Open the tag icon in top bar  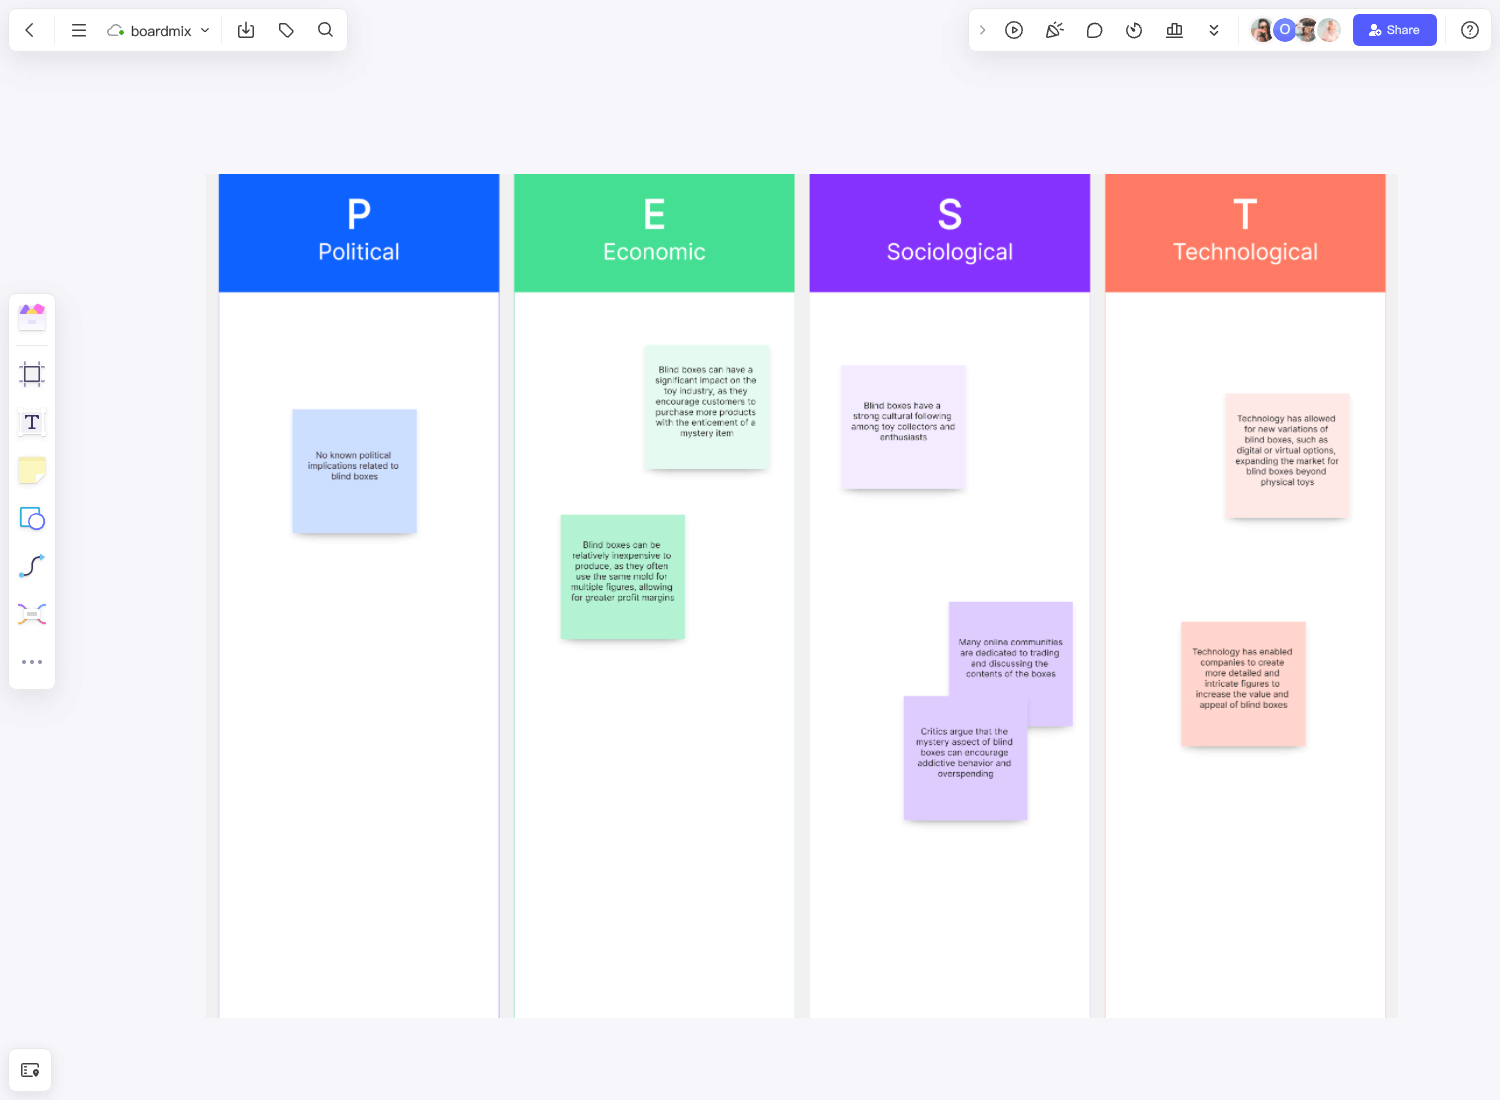286,30
